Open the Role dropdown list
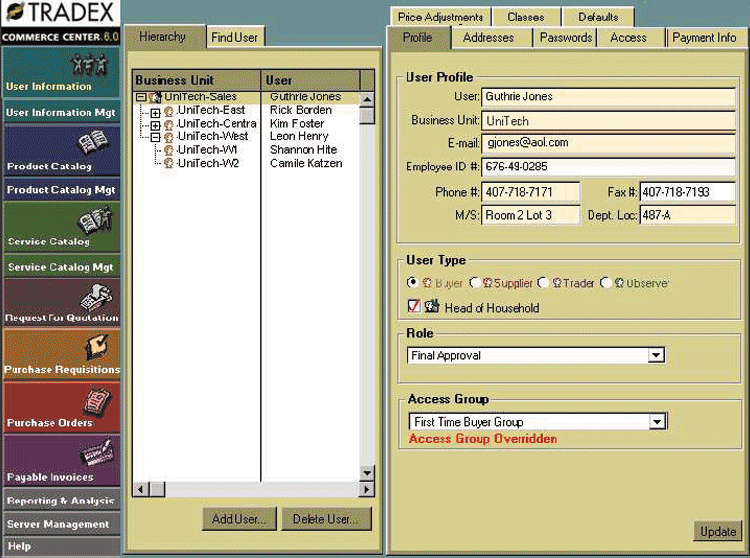The width and height of the screenshot is (750, 558). (656, 355)
